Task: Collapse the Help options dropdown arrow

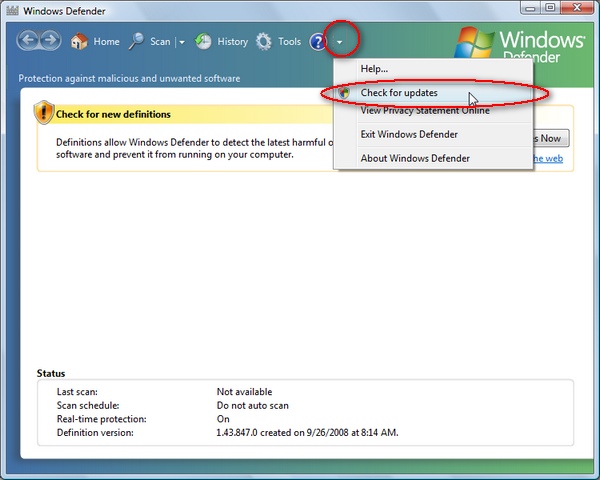Action: pos(339,42)
